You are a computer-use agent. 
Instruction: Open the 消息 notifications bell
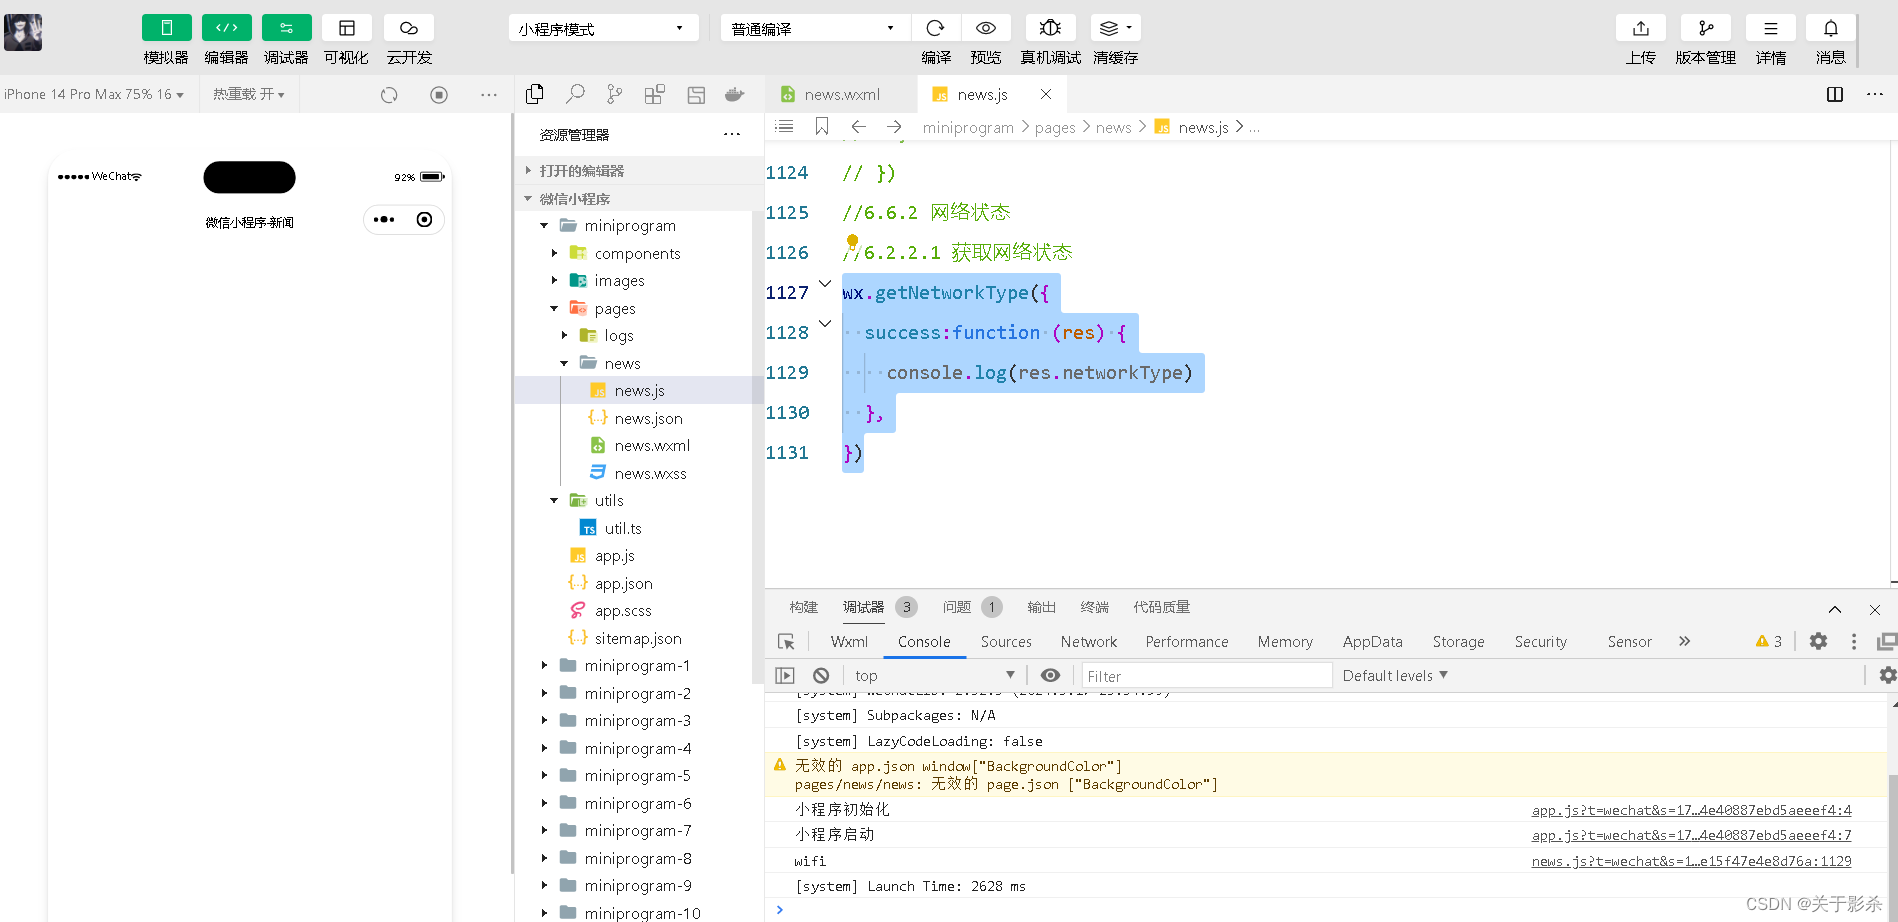point(1830,28)
